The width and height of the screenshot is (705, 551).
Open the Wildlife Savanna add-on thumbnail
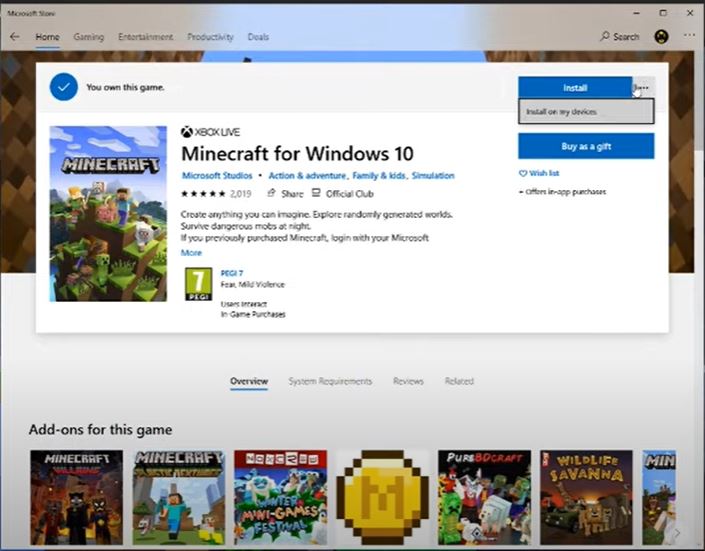pyautogui.click(x=586, y=497)
